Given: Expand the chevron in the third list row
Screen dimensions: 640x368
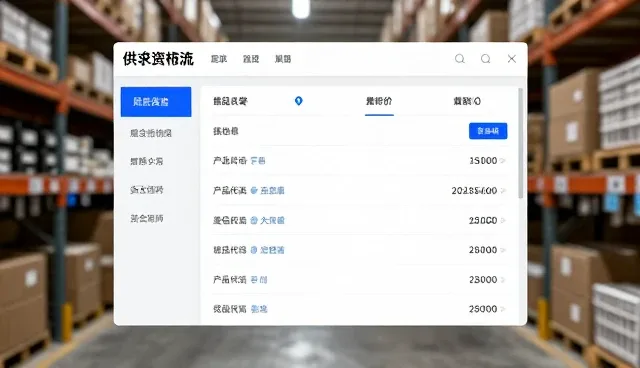Looking at the screenshot, I should click(503, 220).
